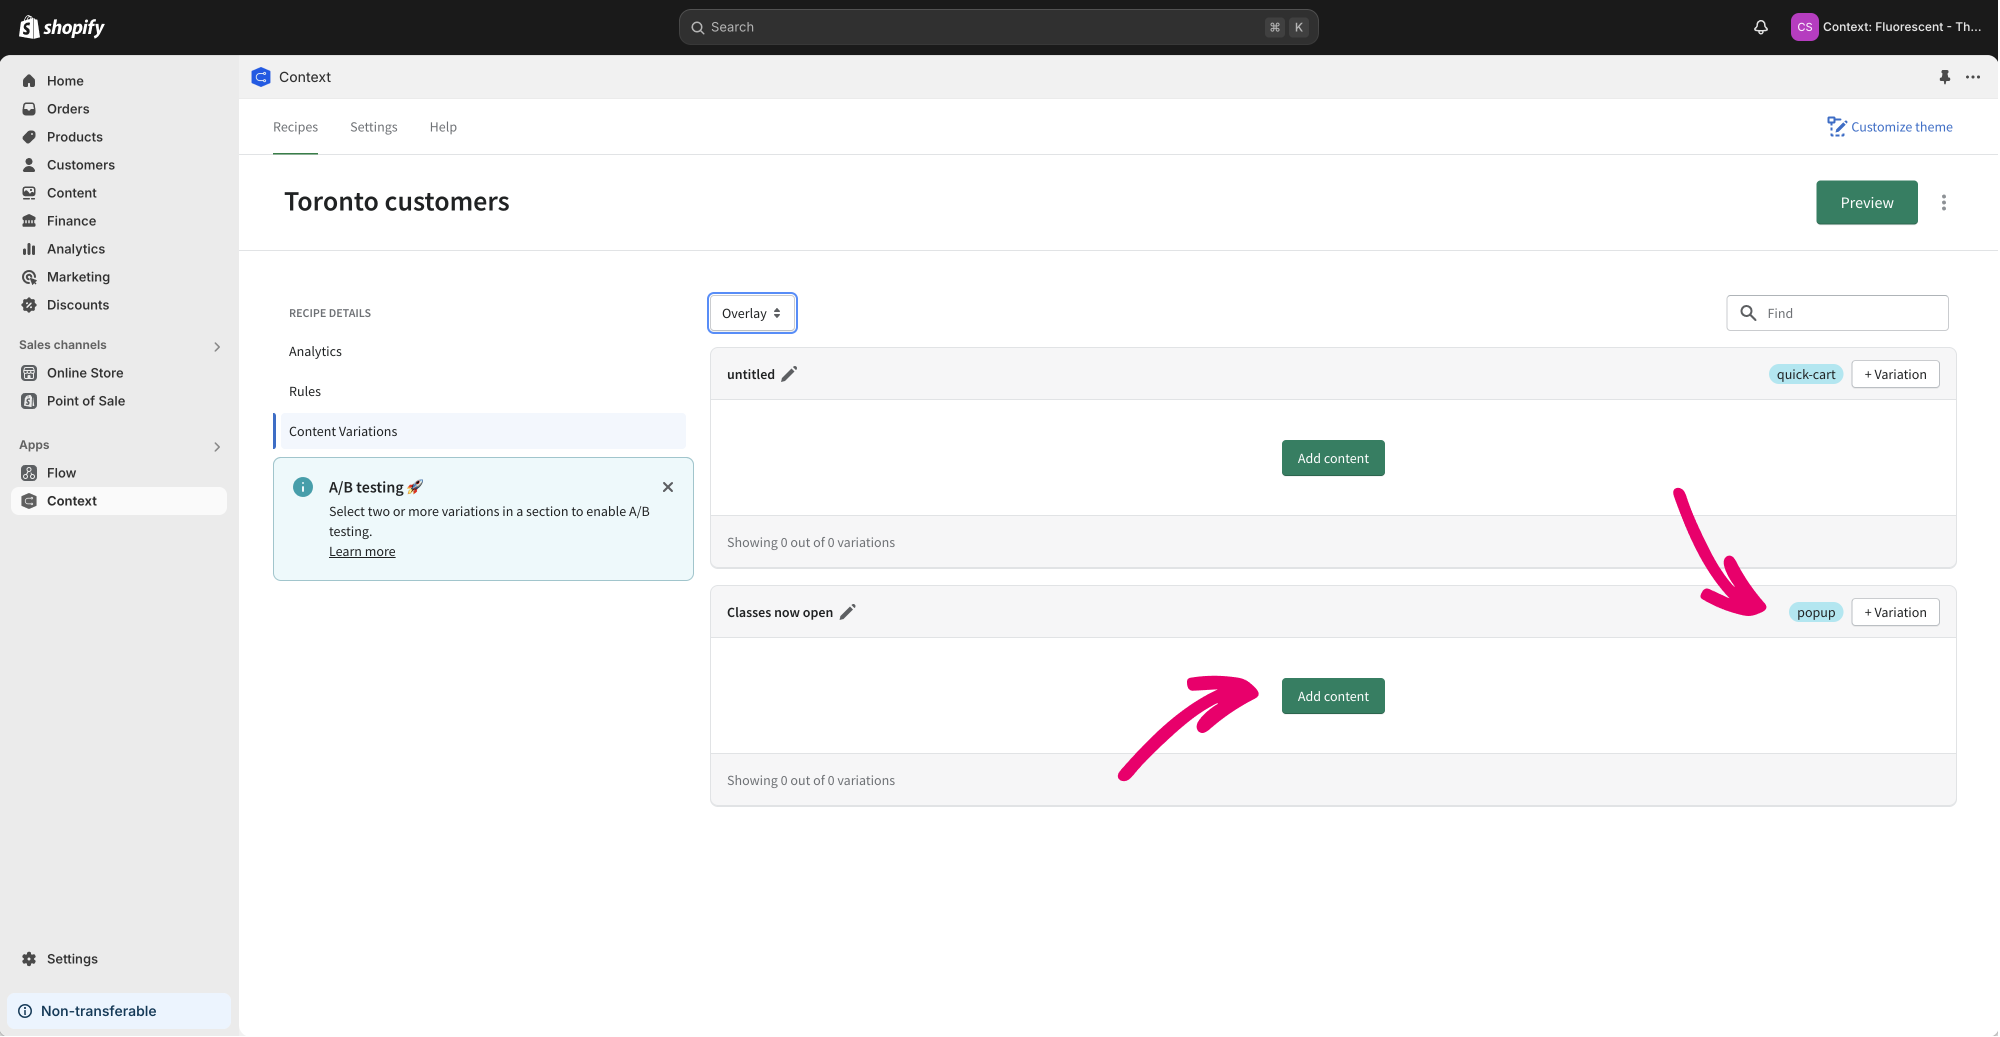
Task: Open the Overlay dropdown selector
Action: pos(752,313)
